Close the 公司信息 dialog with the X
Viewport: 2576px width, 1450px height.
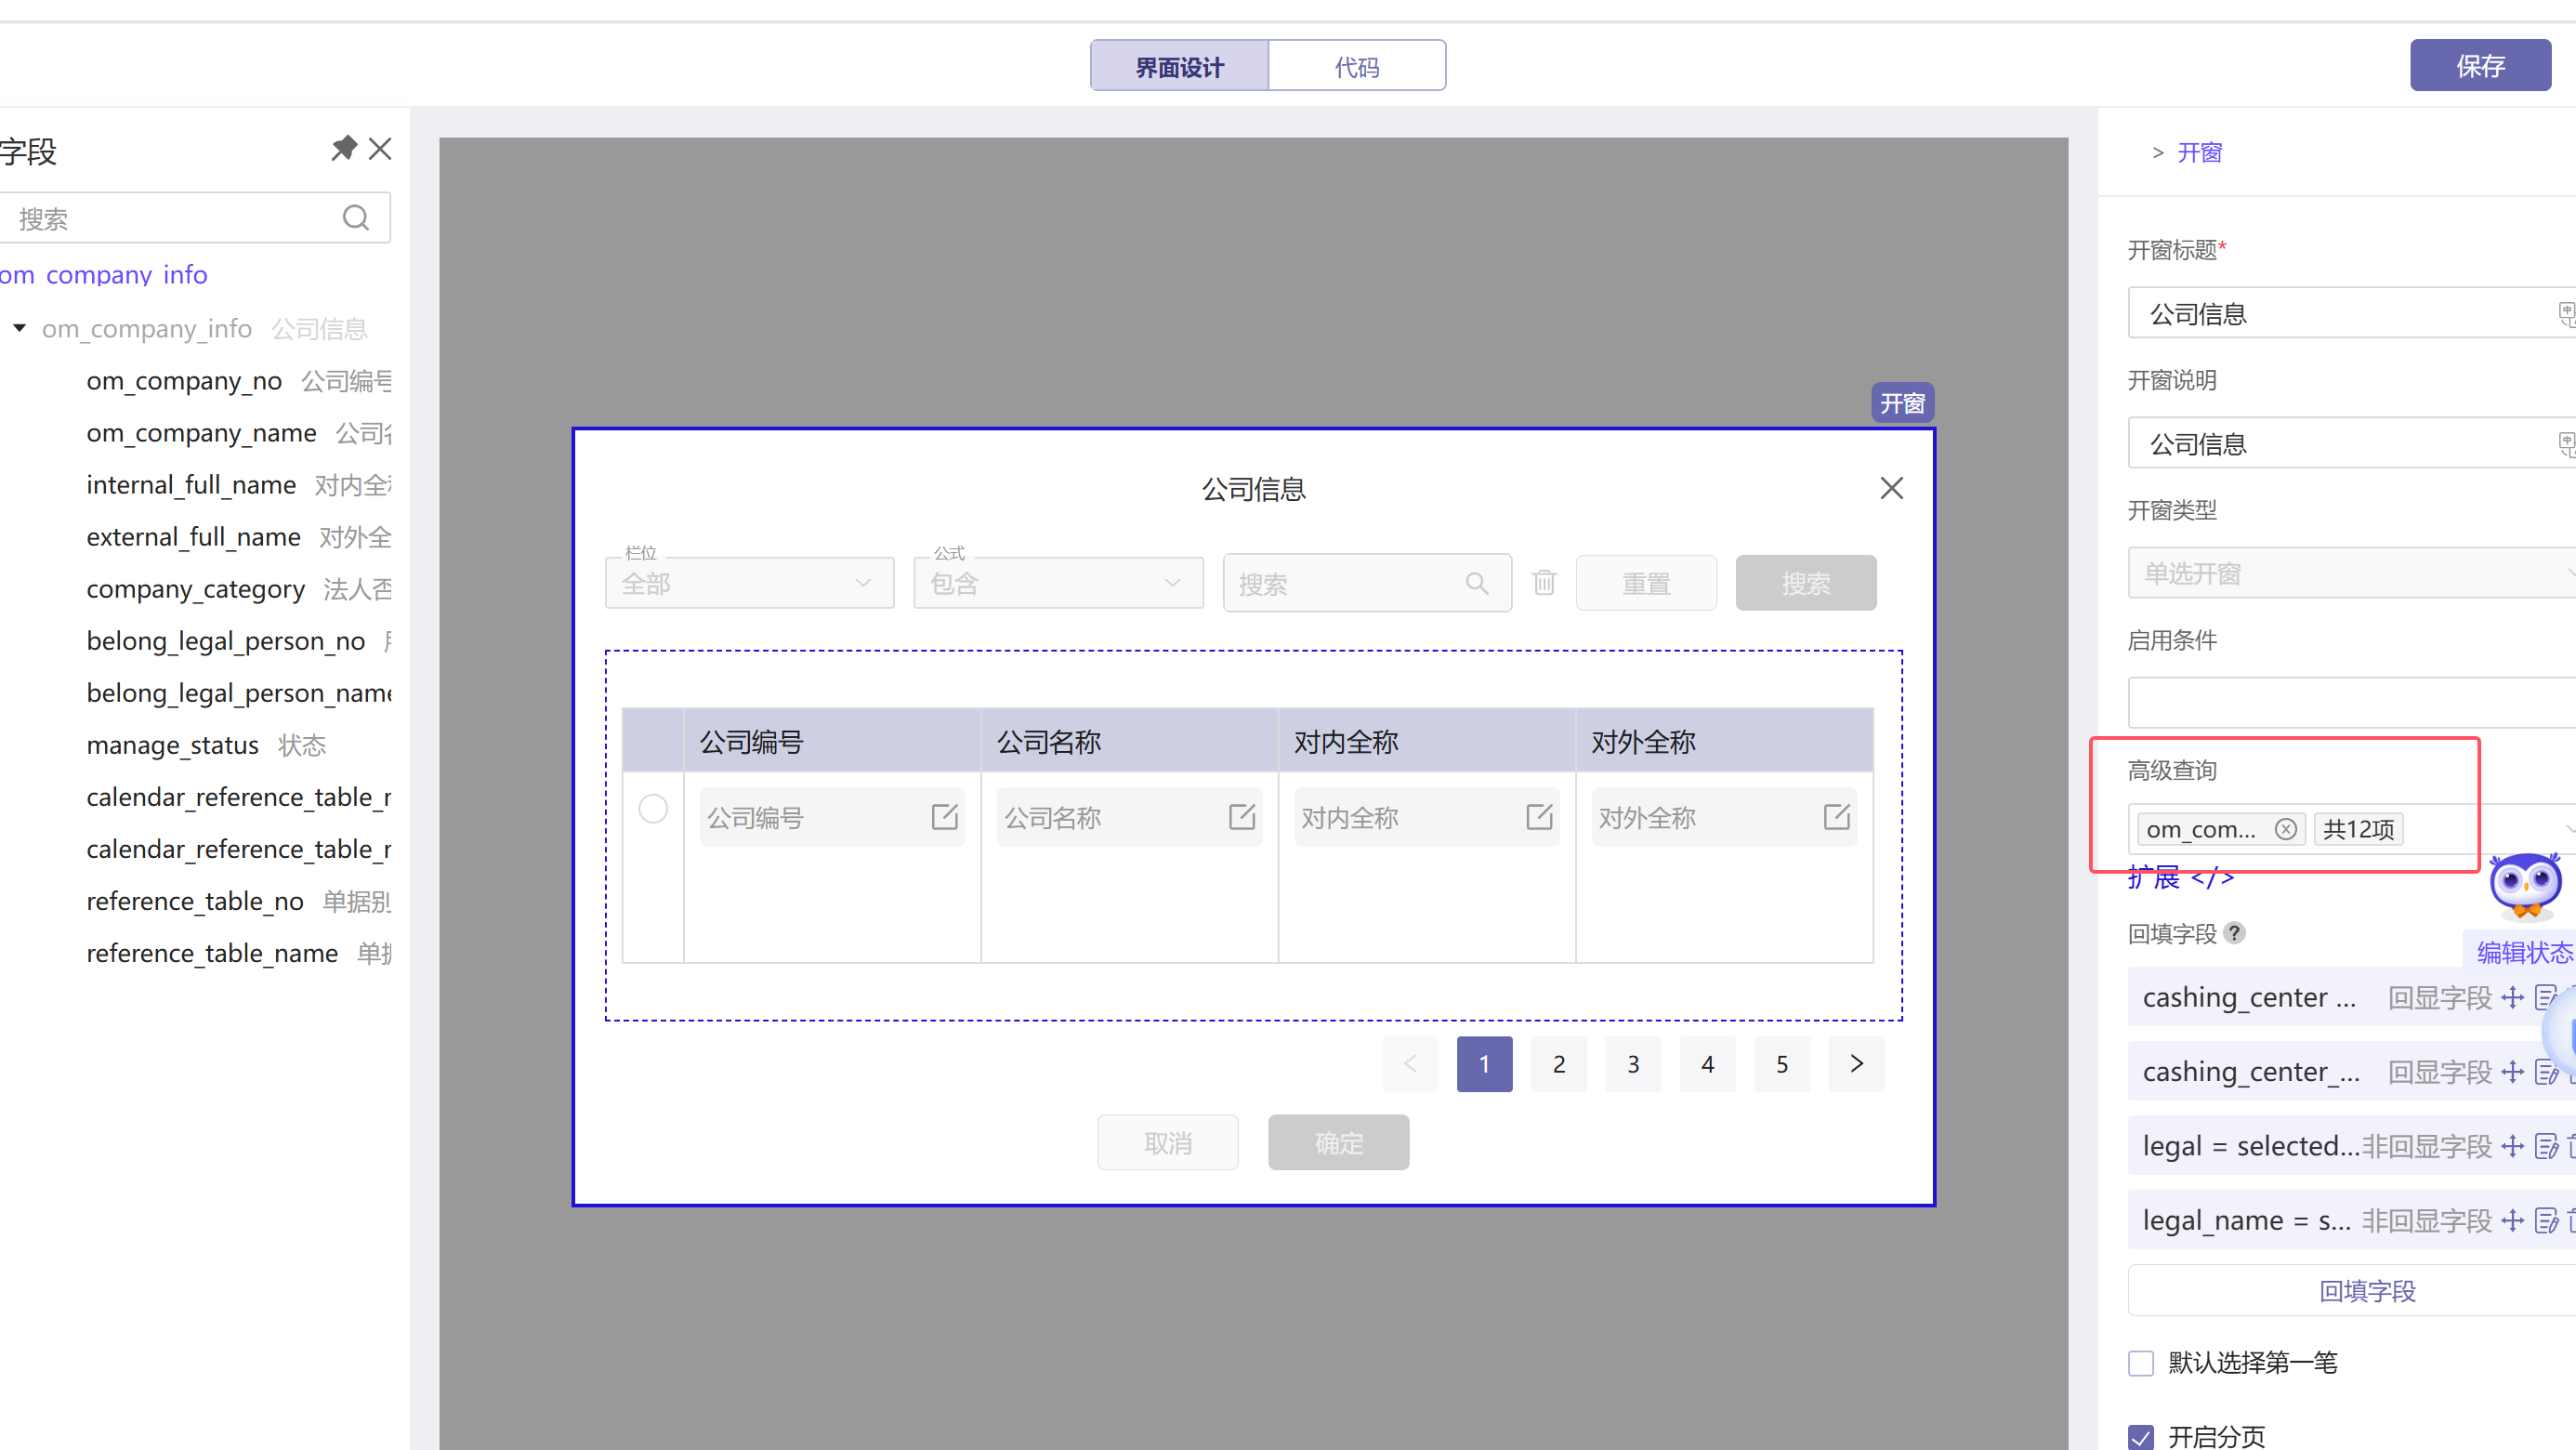[x=1891, y=488]
